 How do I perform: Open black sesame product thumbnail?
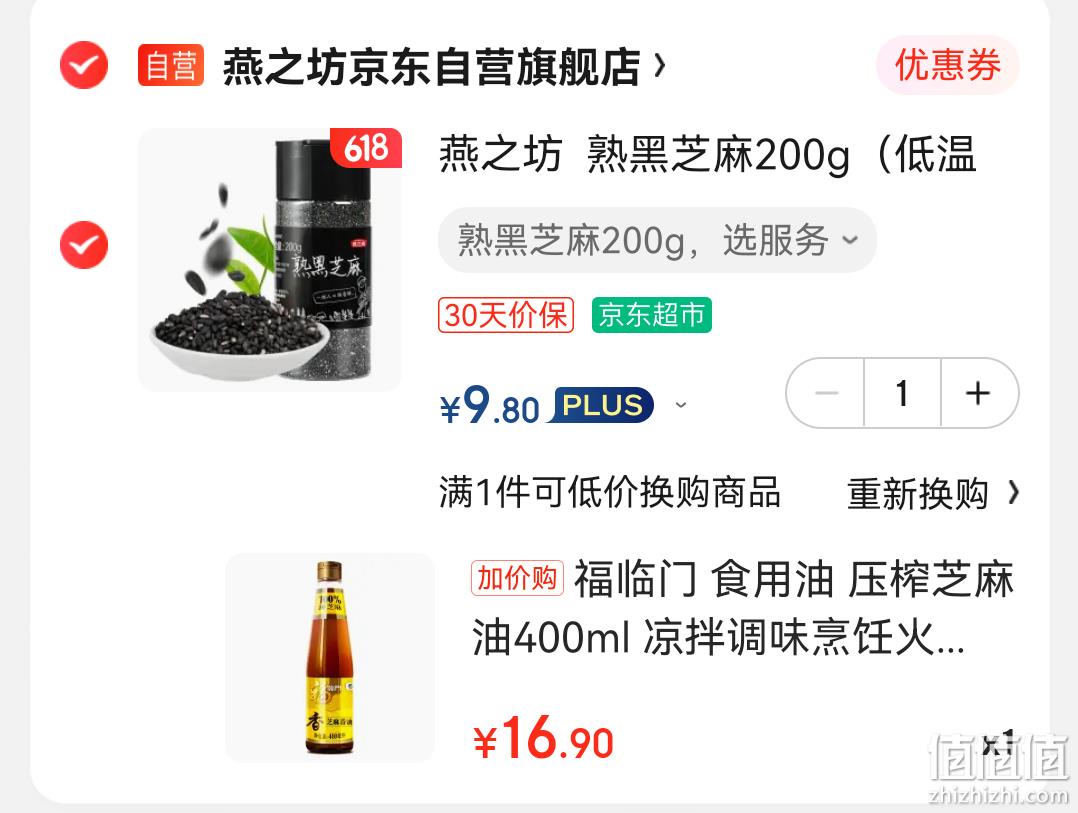click(x=270, y=260)
